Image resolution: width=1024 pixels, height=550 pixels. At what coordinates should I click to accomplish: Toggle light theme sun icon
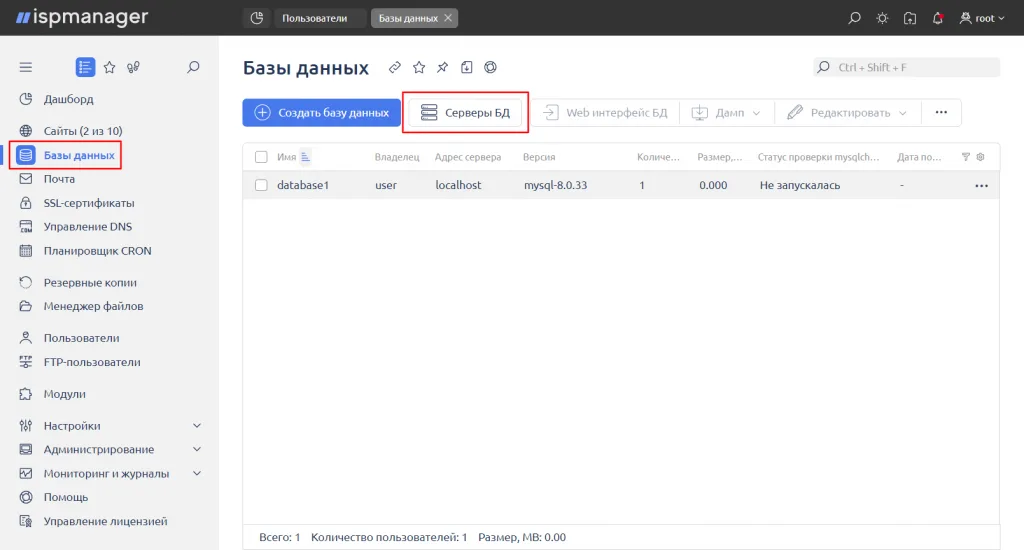(882, 18)
